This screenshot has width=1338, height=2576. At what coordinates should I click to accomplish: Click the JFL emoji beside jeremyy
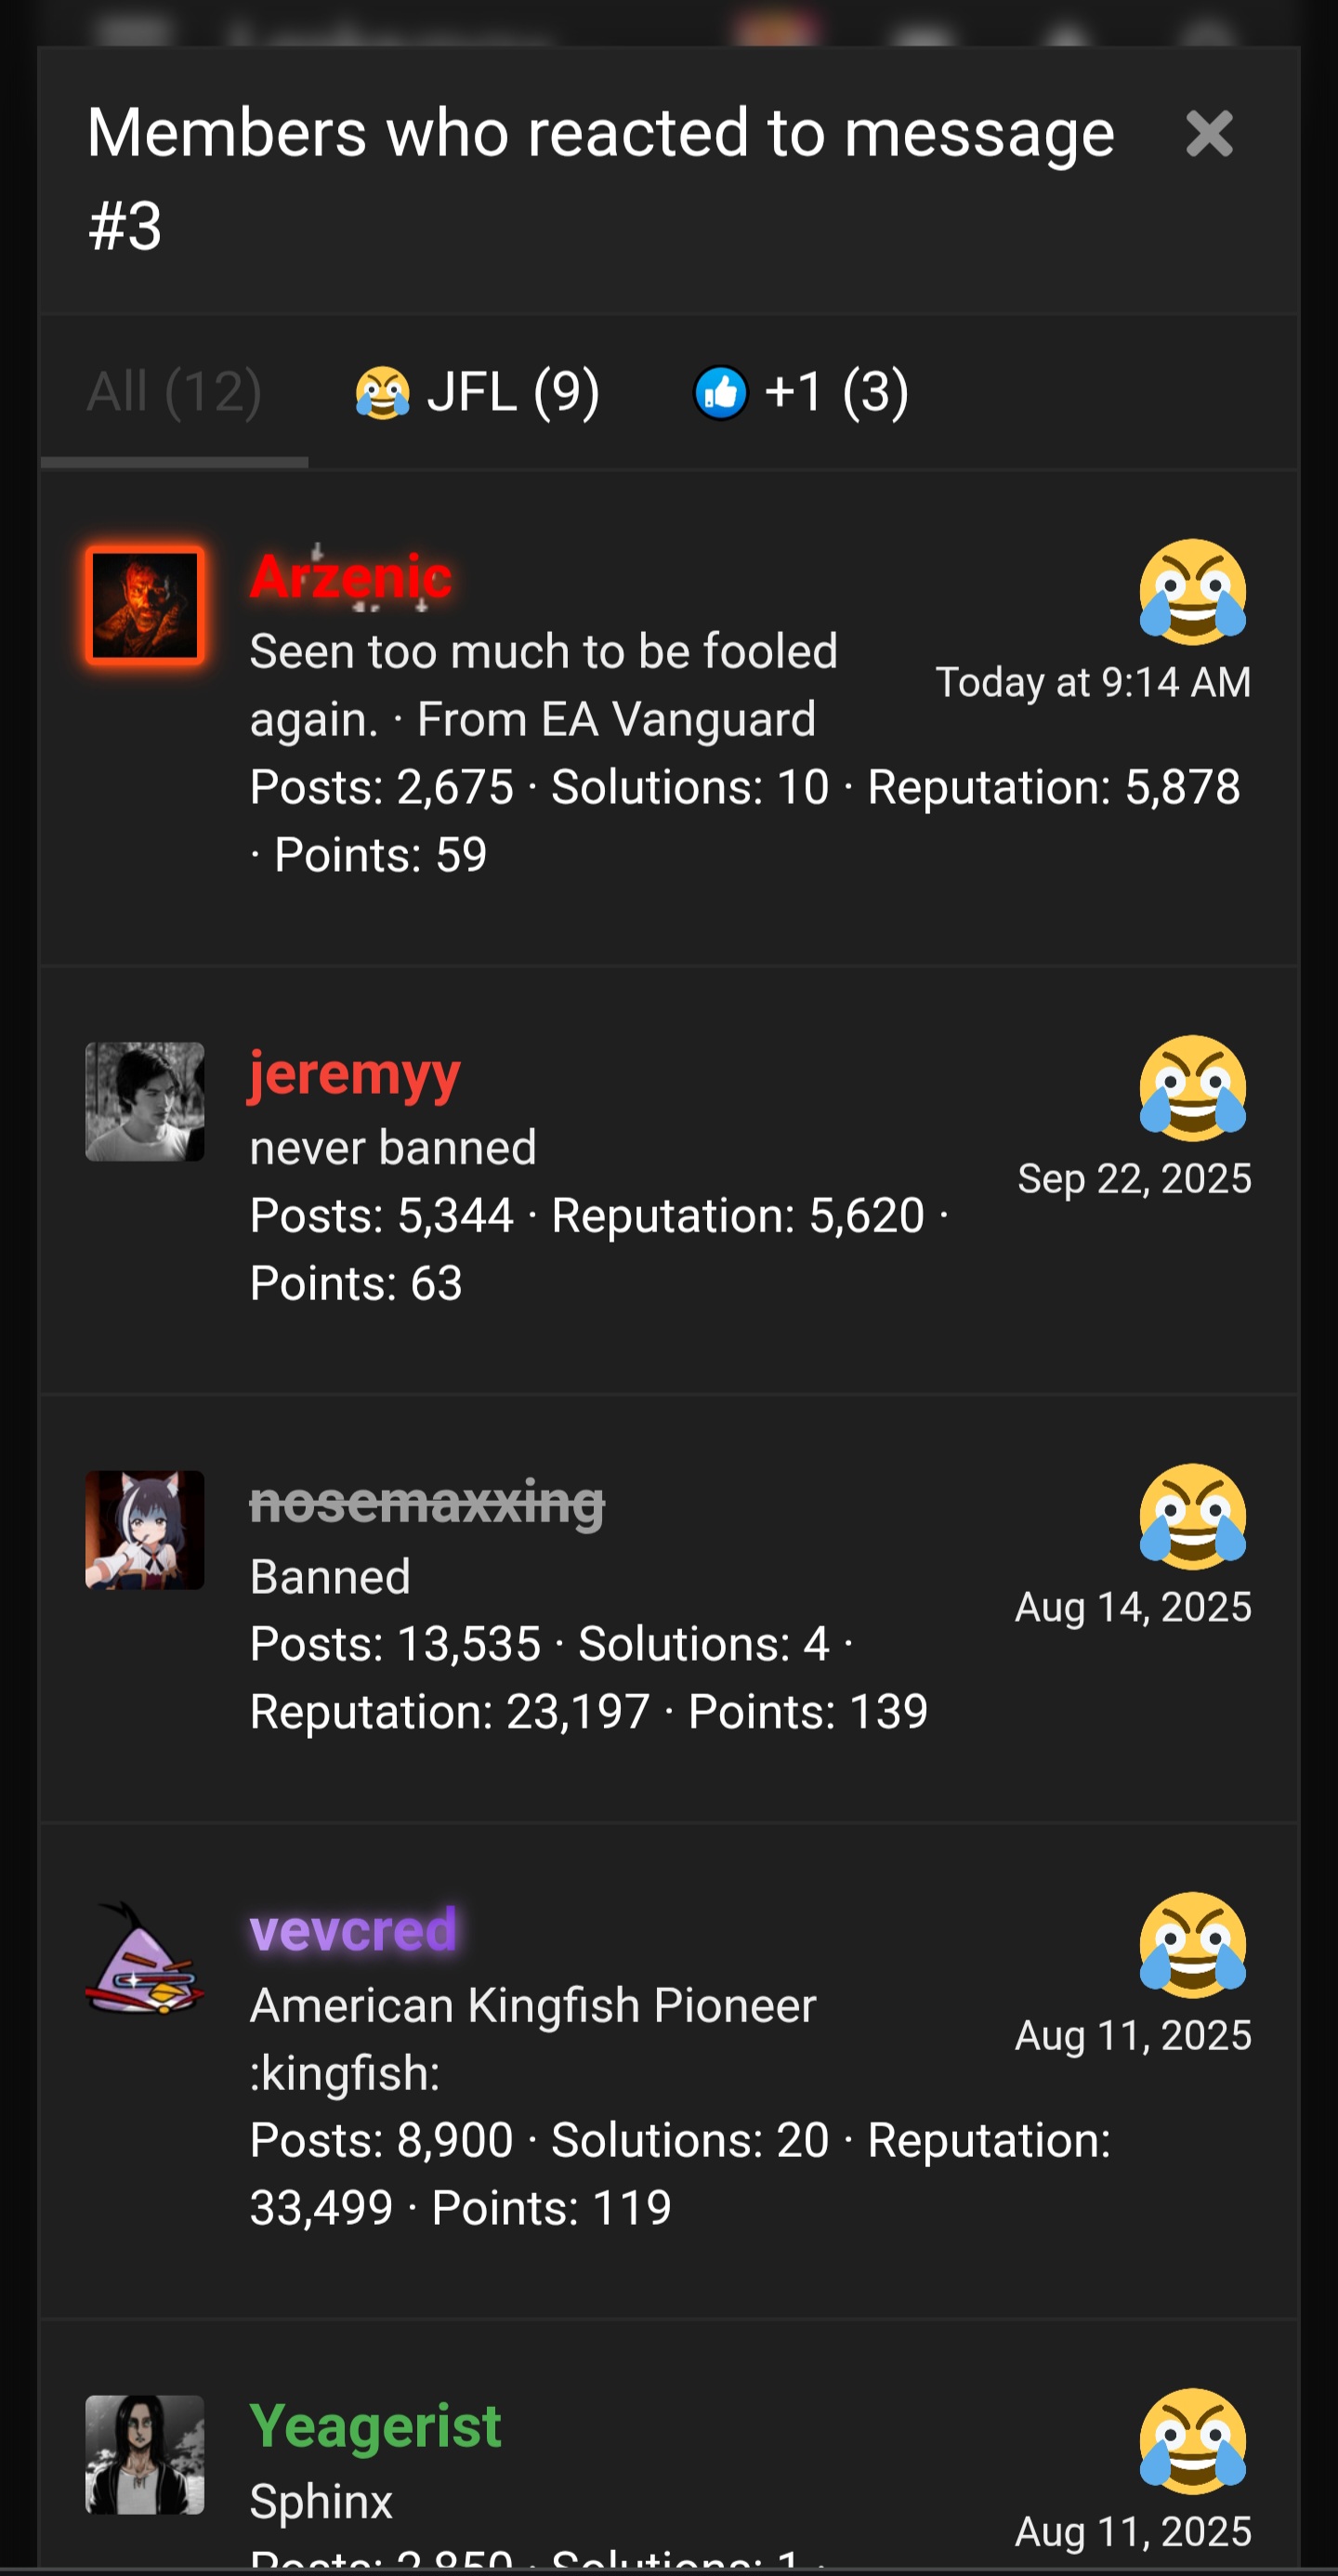[1192, 1088]
